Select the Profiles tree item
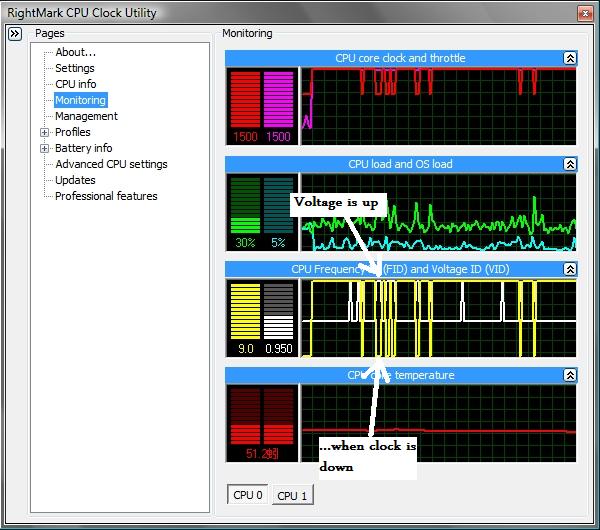 pos(73,132)
